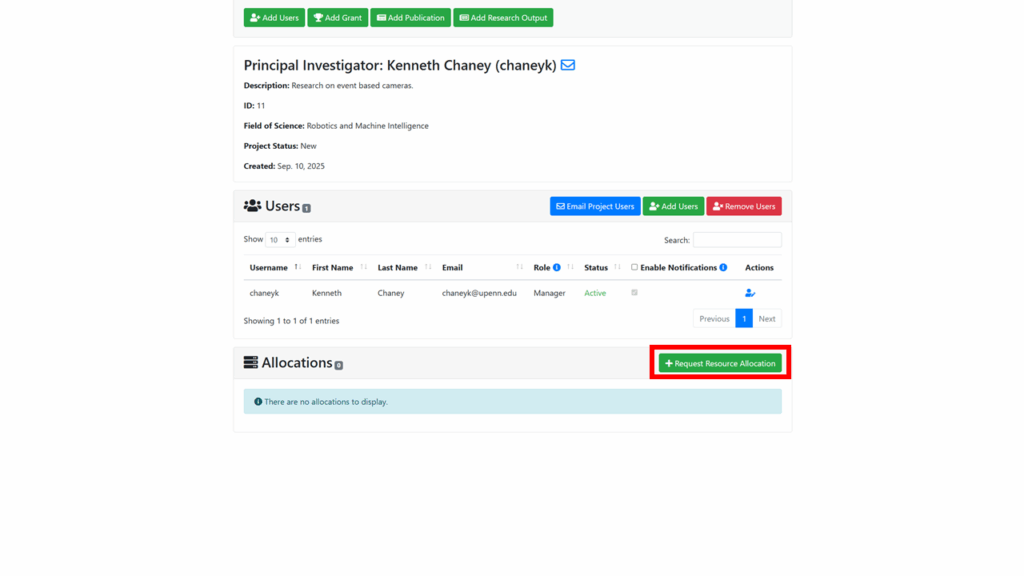Click Add Users button in top toolbar
The height and width of the screenshot is (576, 1024).
coord(274,18)
